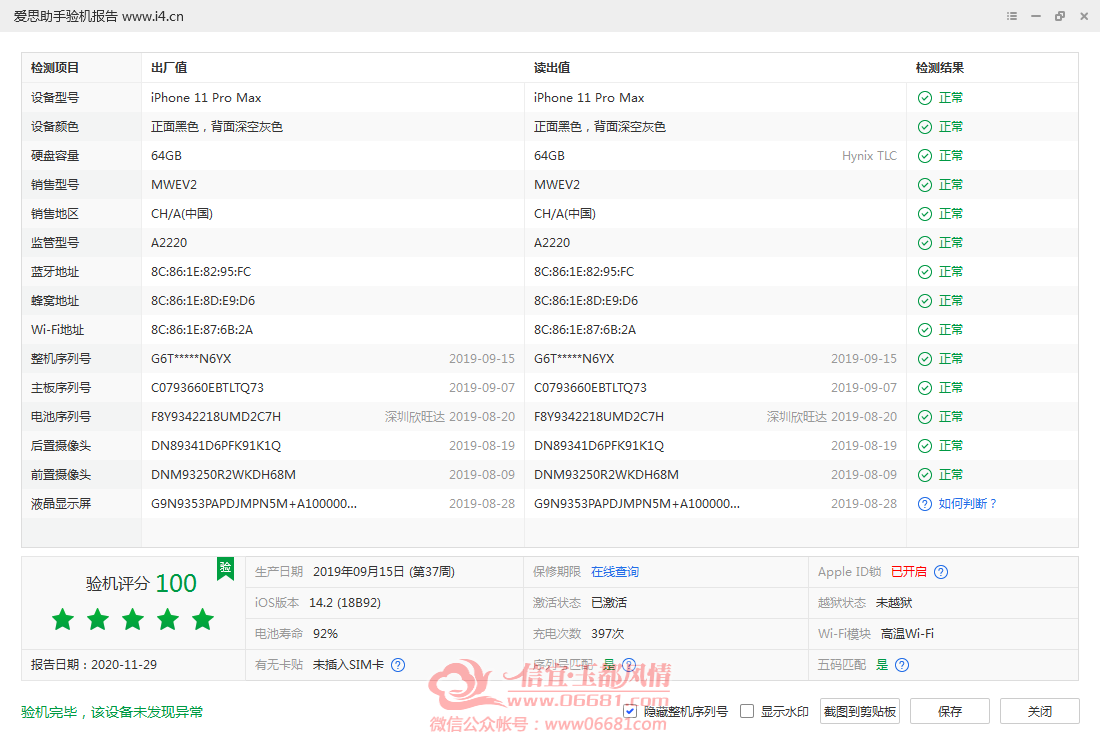Screen dimensions: 1100x749
Task: Open the 在线查询 warranty link
Action: (x=615, y=572)
